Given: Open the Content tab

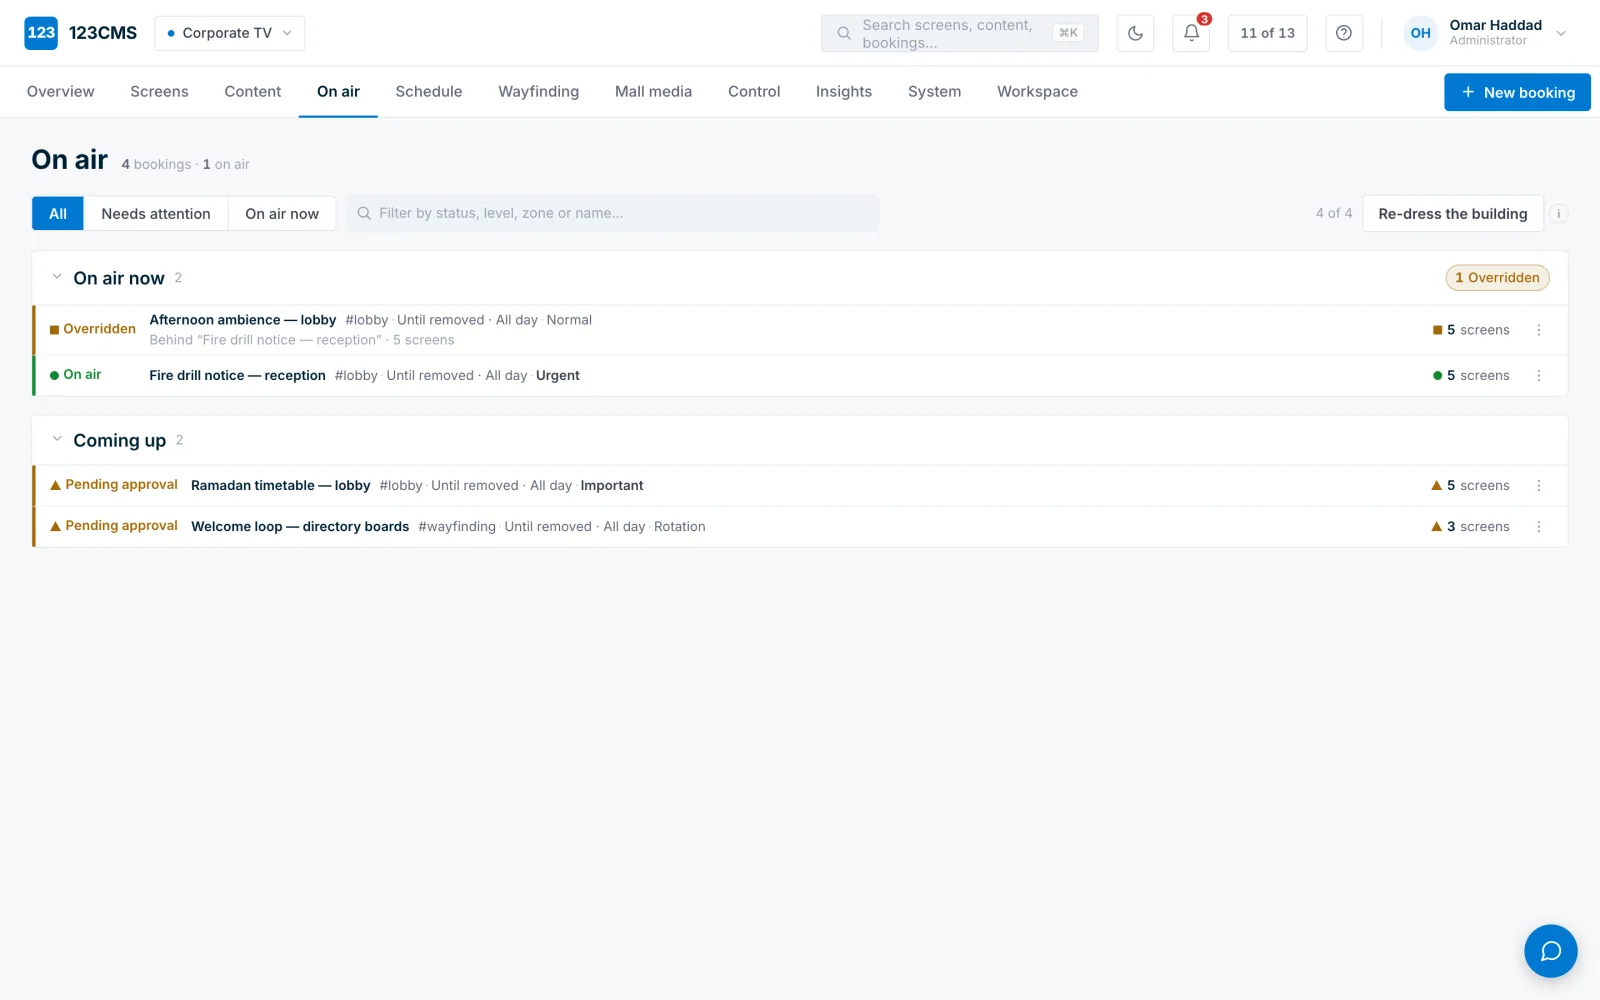Looking at the screenshot, I should click(253, 92).
